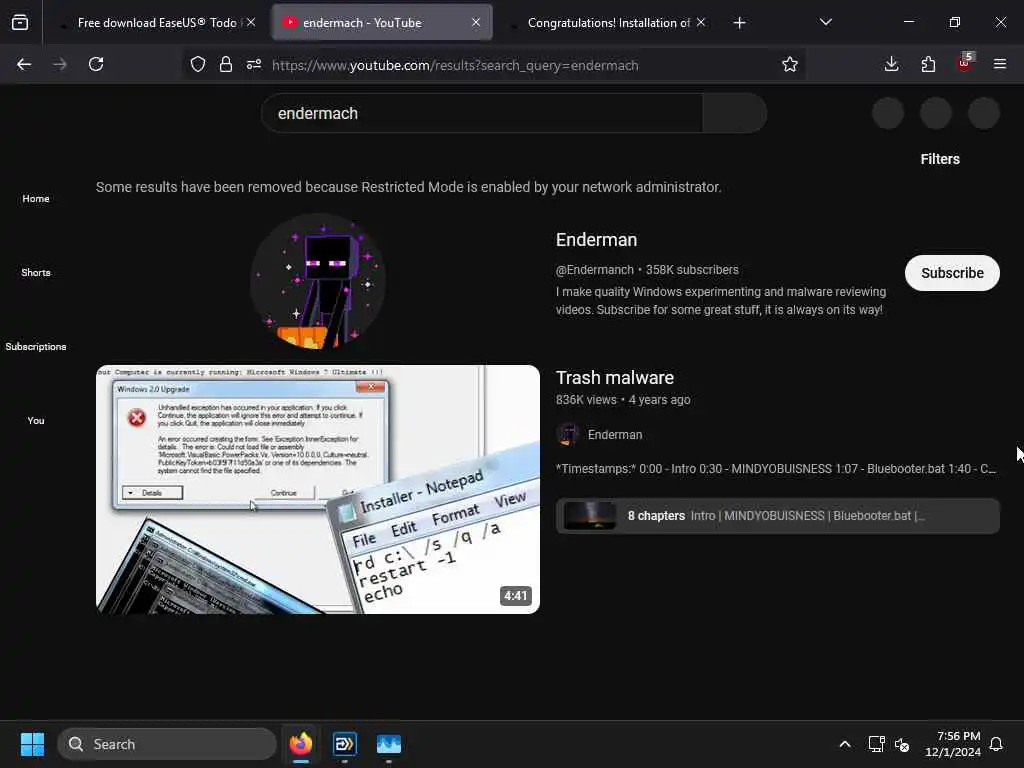
Task: Click the Windows taskbar Search box
Action: click(167, 744)
